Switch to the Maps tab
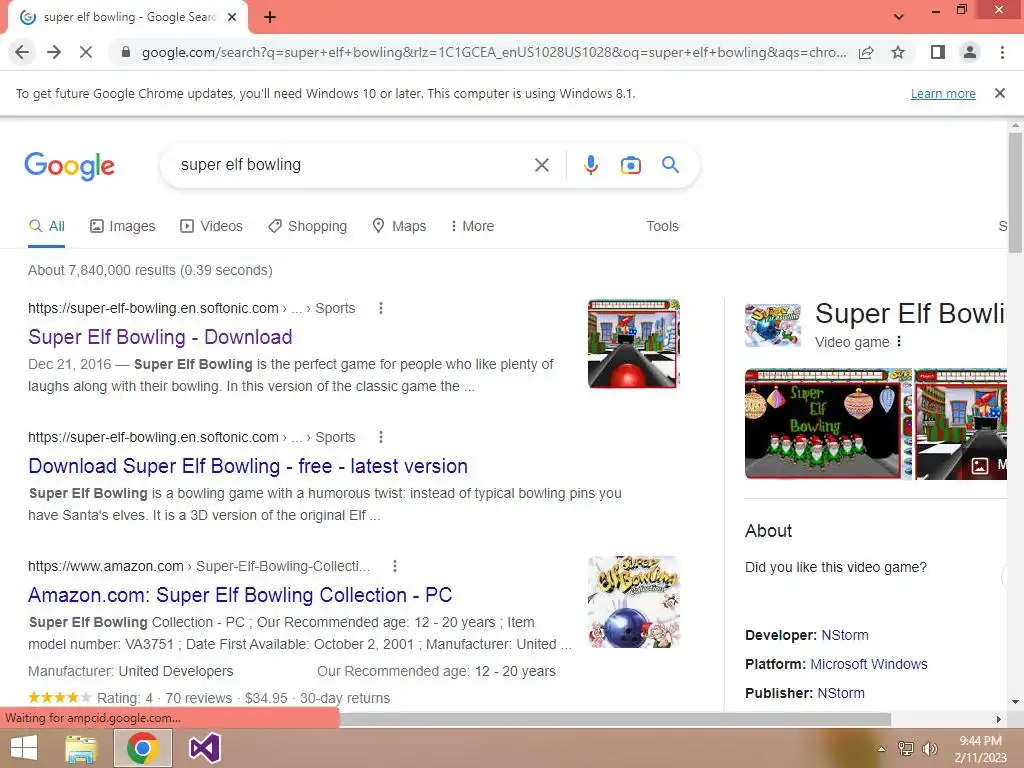The width and height of the screenshot is (1024, 768). tap(399, 226)
